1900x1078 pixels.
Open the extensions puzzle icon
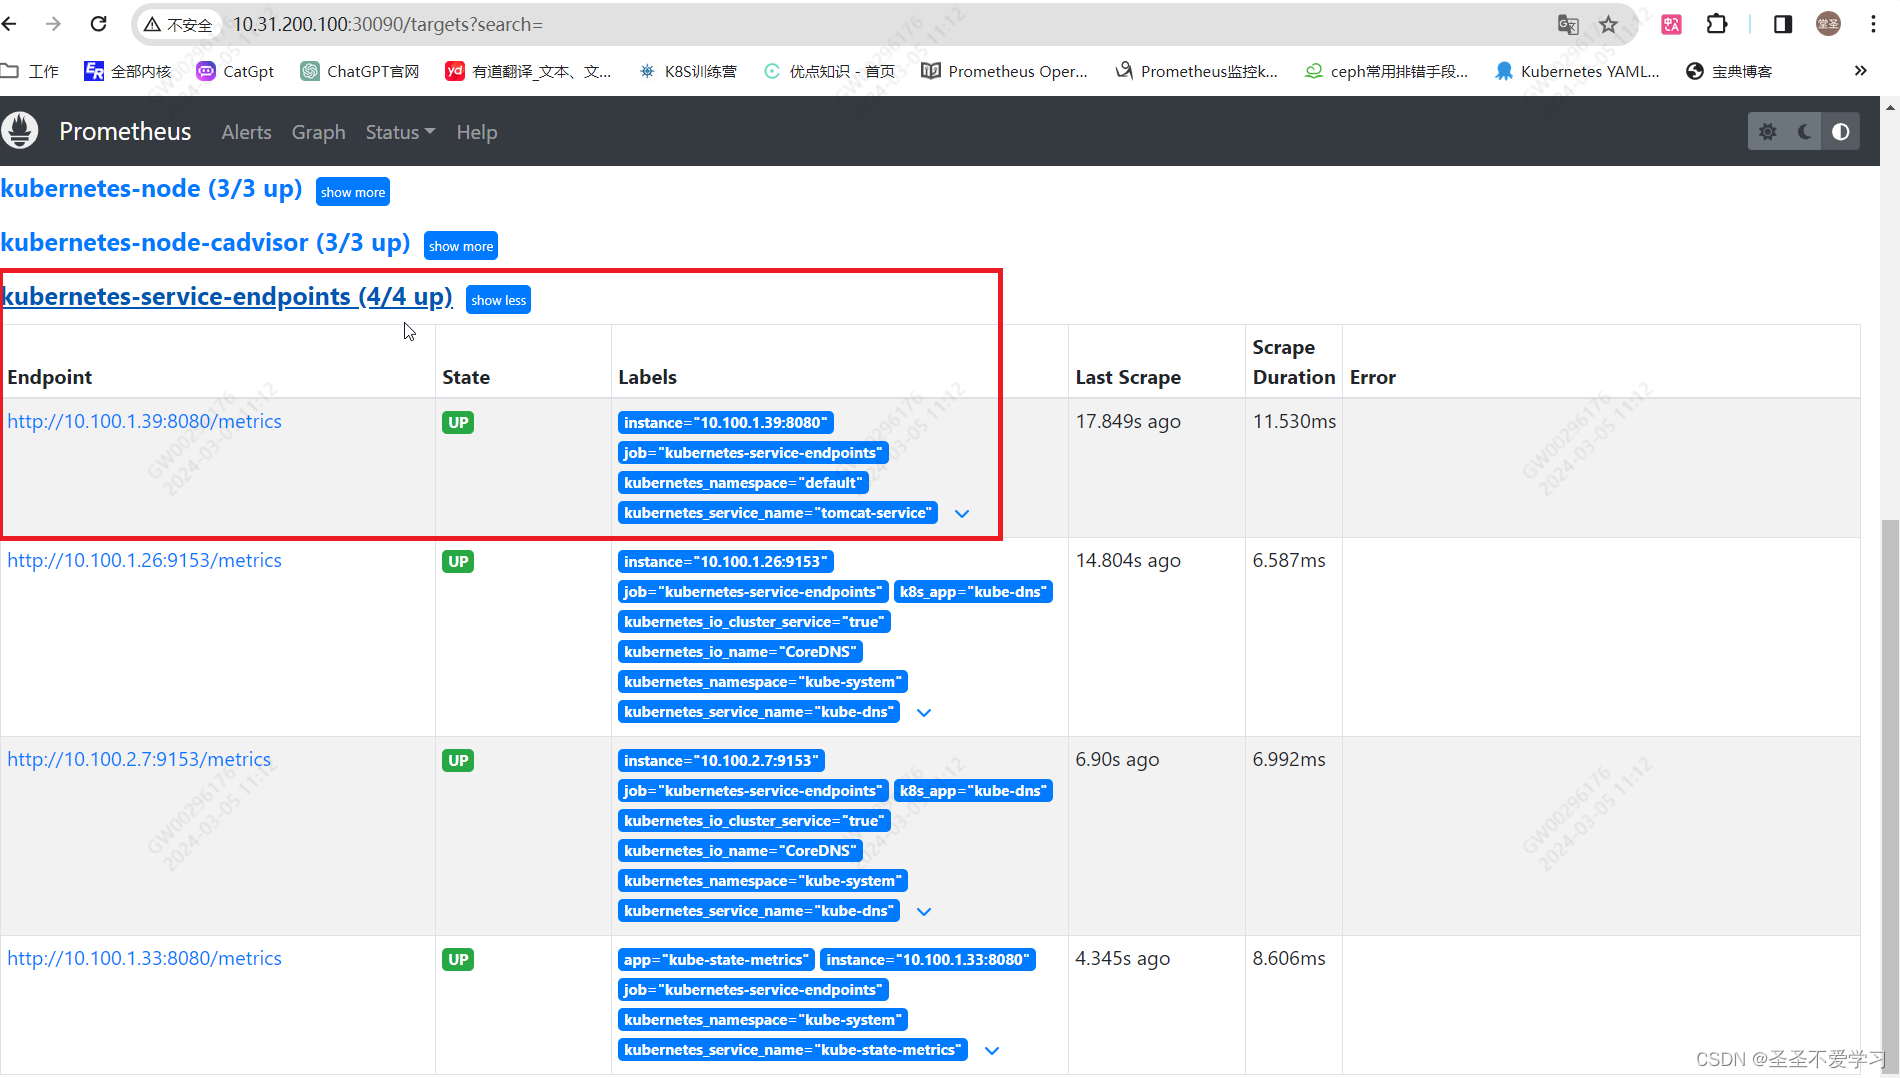1717,24
